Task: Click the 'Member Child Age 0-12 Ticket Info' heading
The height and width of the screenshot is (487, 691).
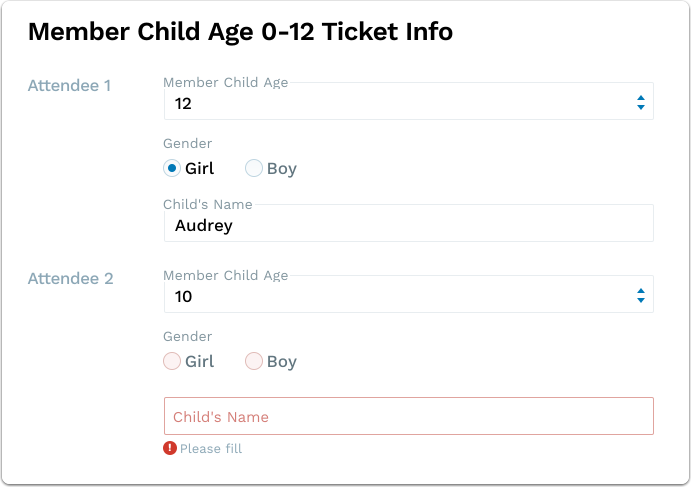Action: (240, 32)
